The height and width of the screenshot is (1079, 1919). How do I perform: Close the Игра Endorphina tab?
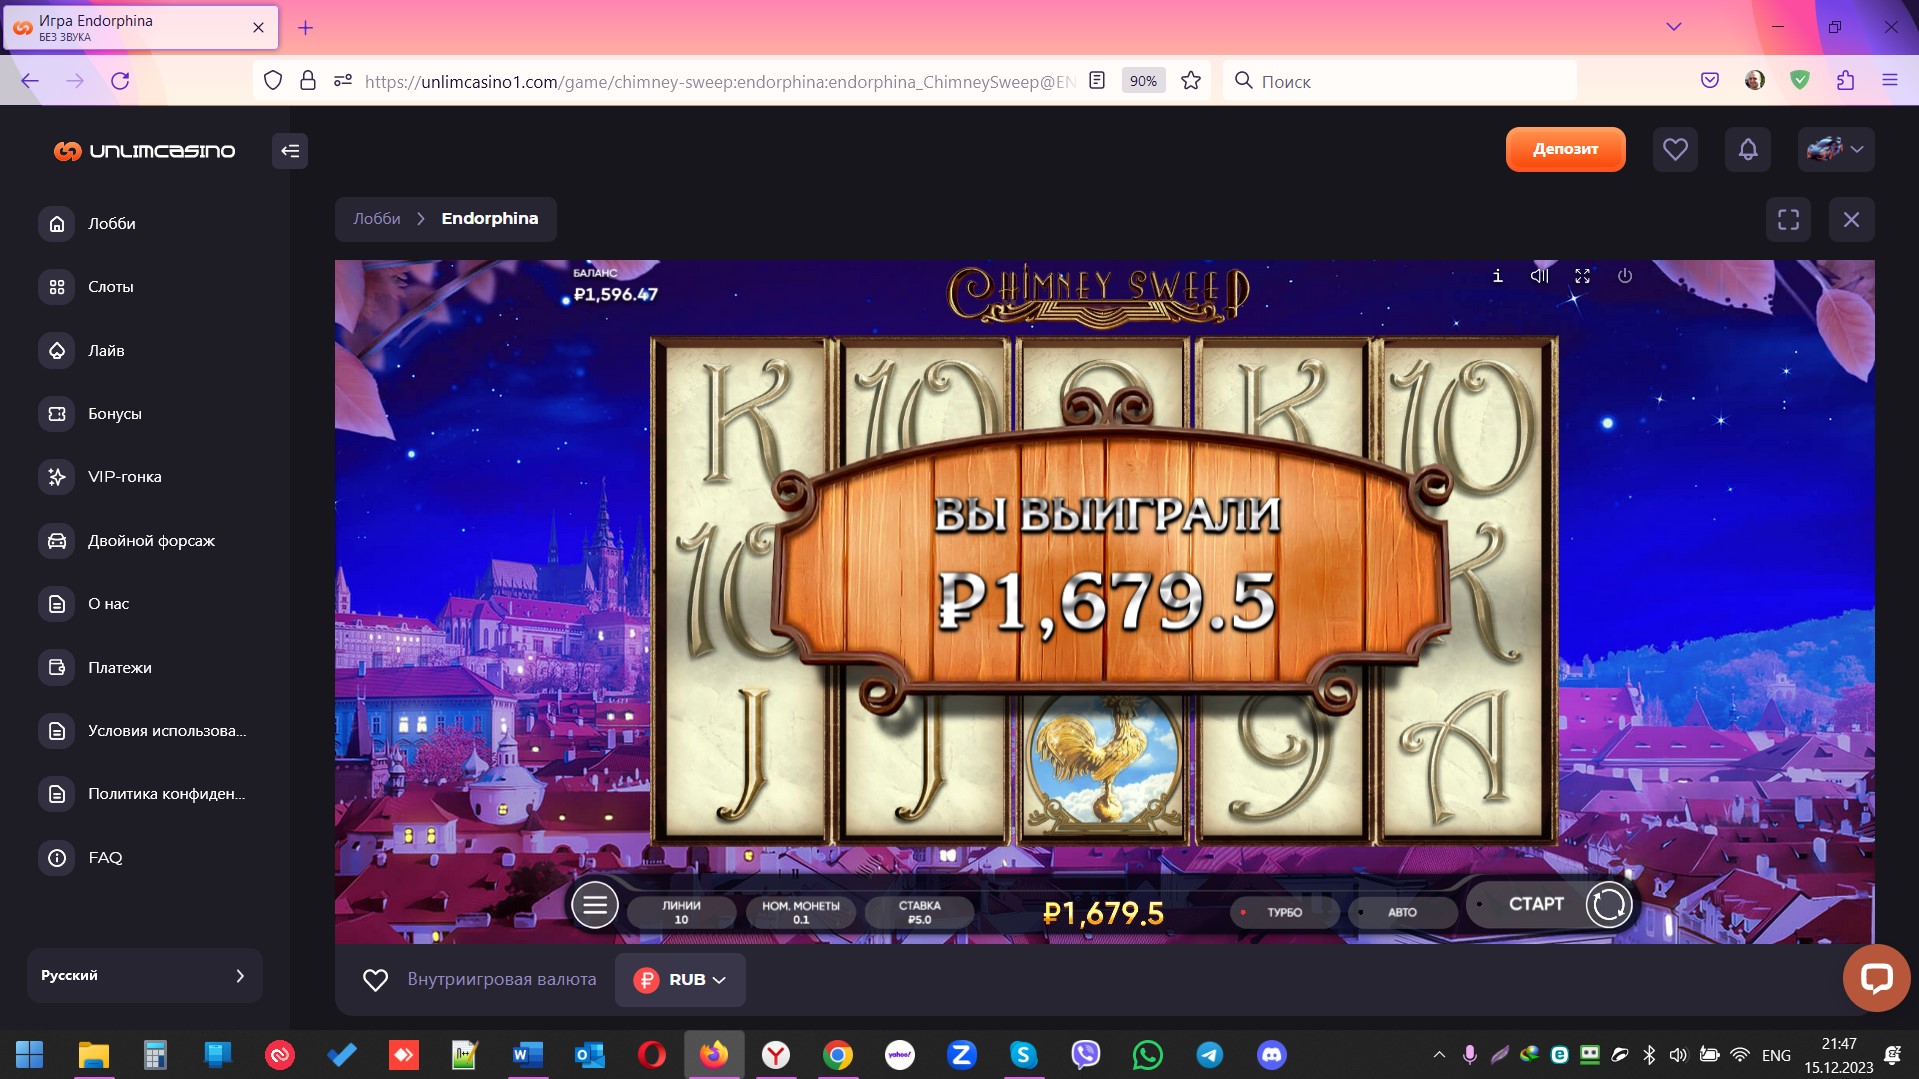pyautogui.click(x=258, y=28)
